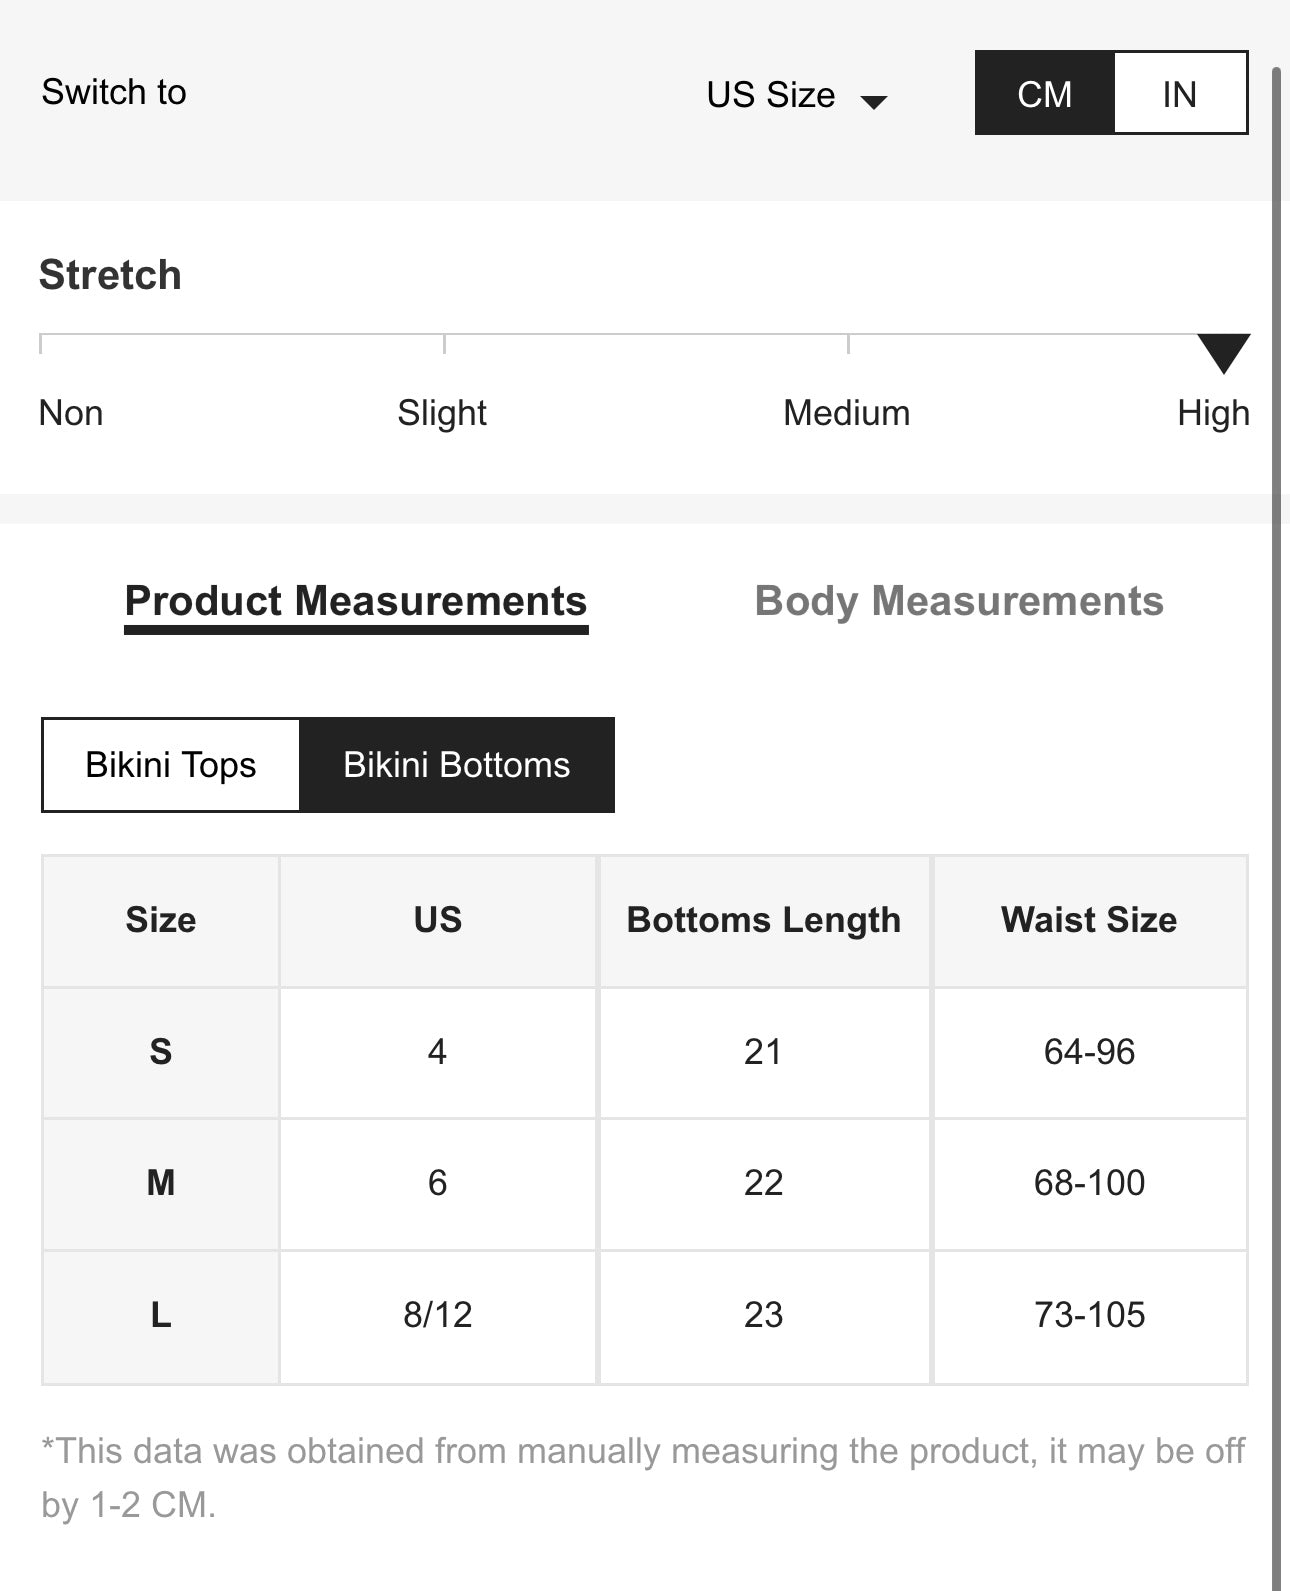The image size is (1290, 1591).
Task: Click US size cell 8/12
Action: coord(437,1315)
